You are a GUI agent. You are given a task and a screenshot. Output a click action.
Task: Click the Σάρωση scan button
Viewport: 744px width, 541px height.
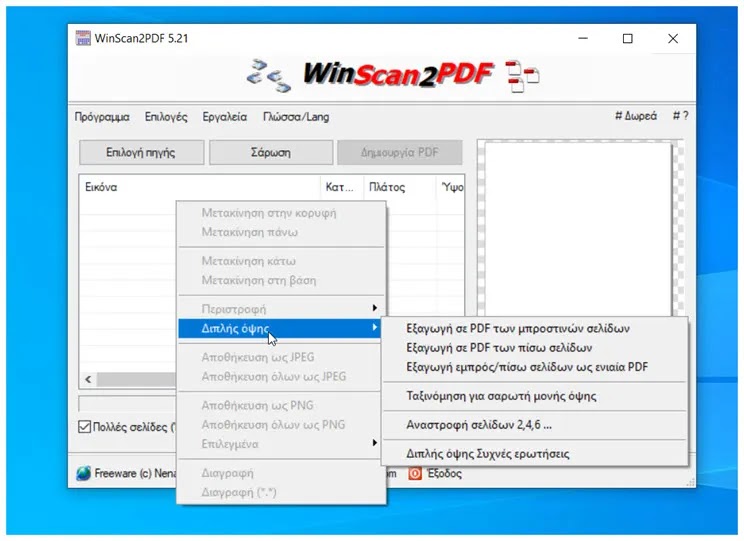271,152
